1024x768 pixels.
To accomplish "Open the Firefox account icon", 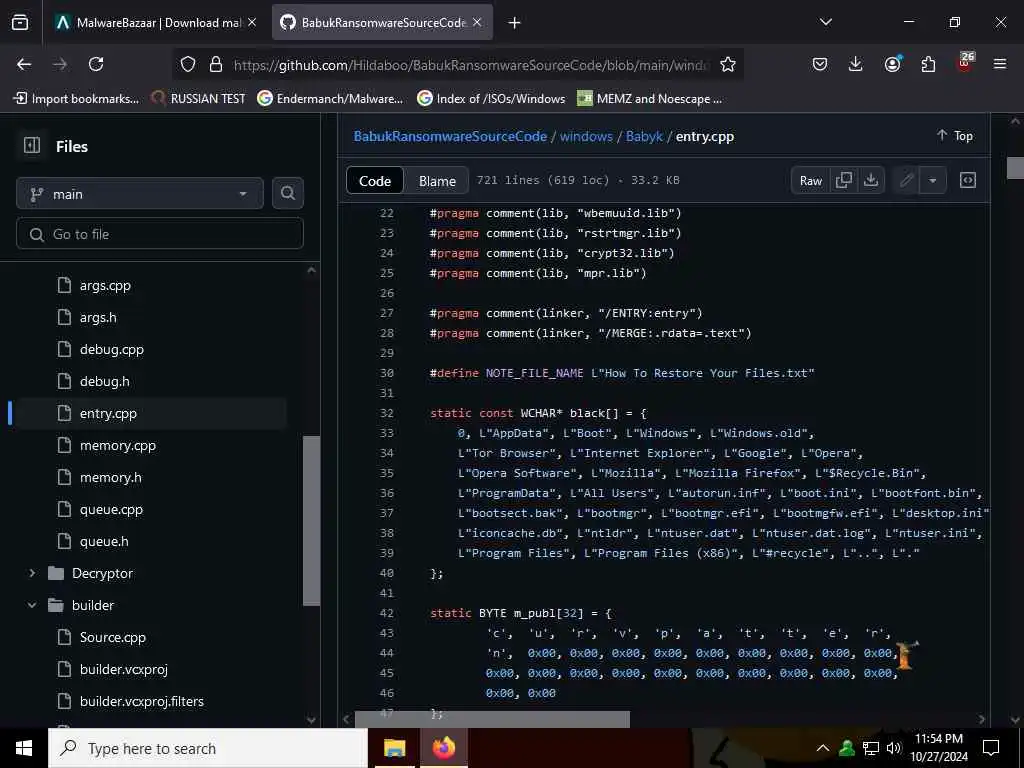I will tap(892, 64).
